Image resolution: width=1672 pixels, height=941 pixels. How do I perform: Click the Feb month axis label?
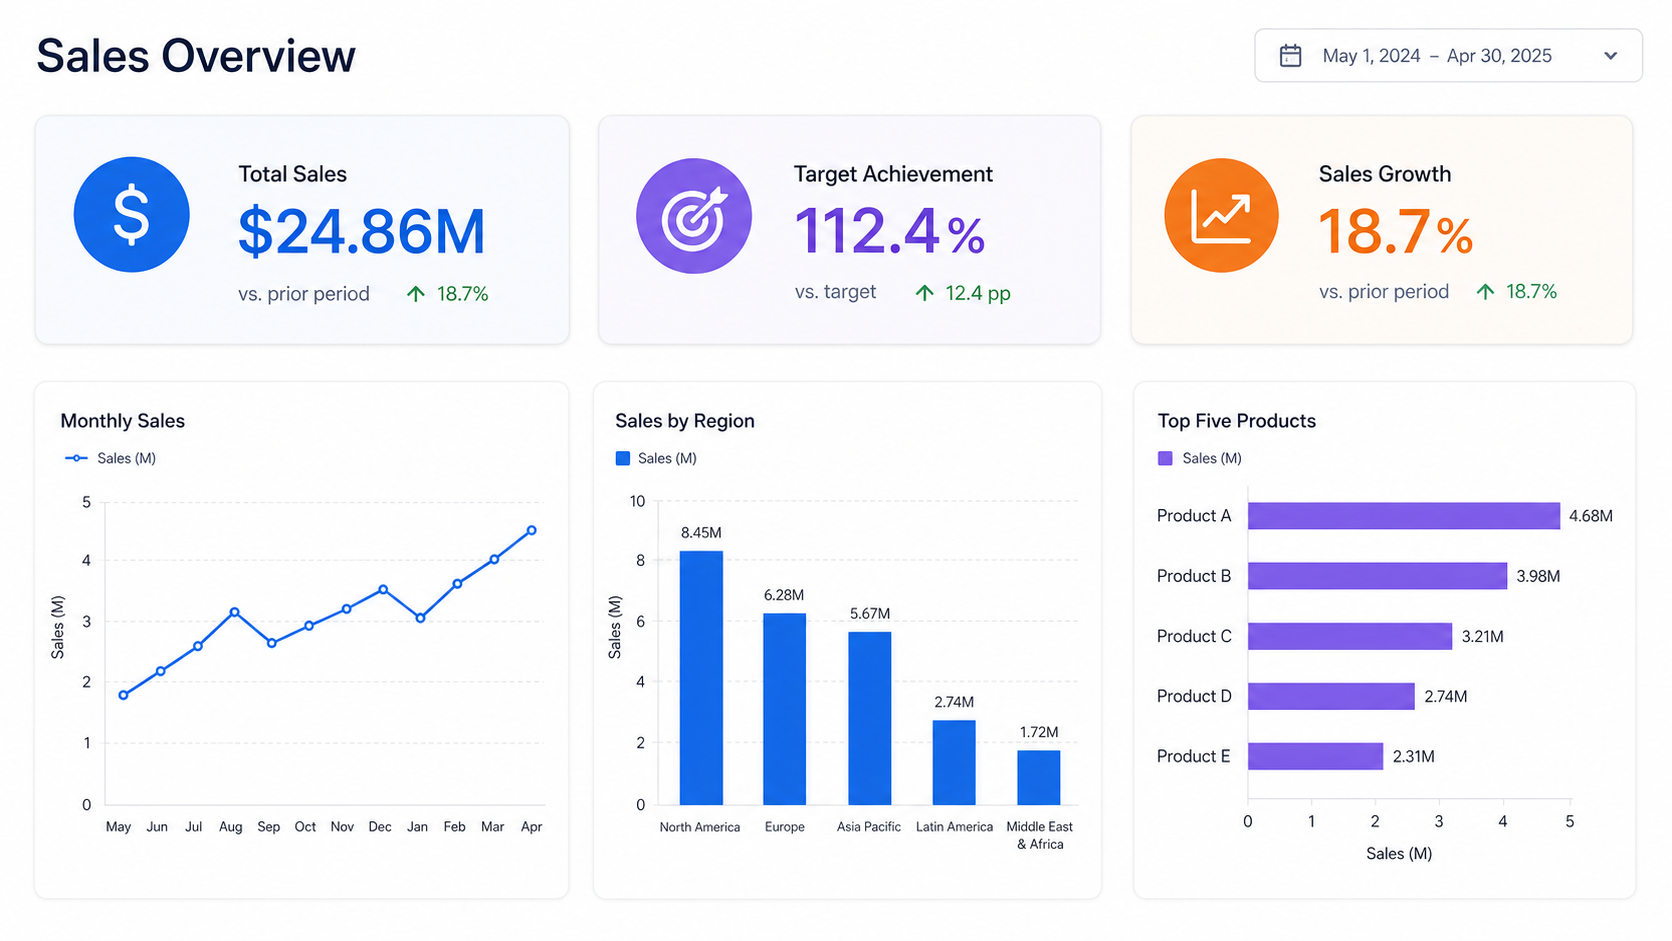pos(455,827)
